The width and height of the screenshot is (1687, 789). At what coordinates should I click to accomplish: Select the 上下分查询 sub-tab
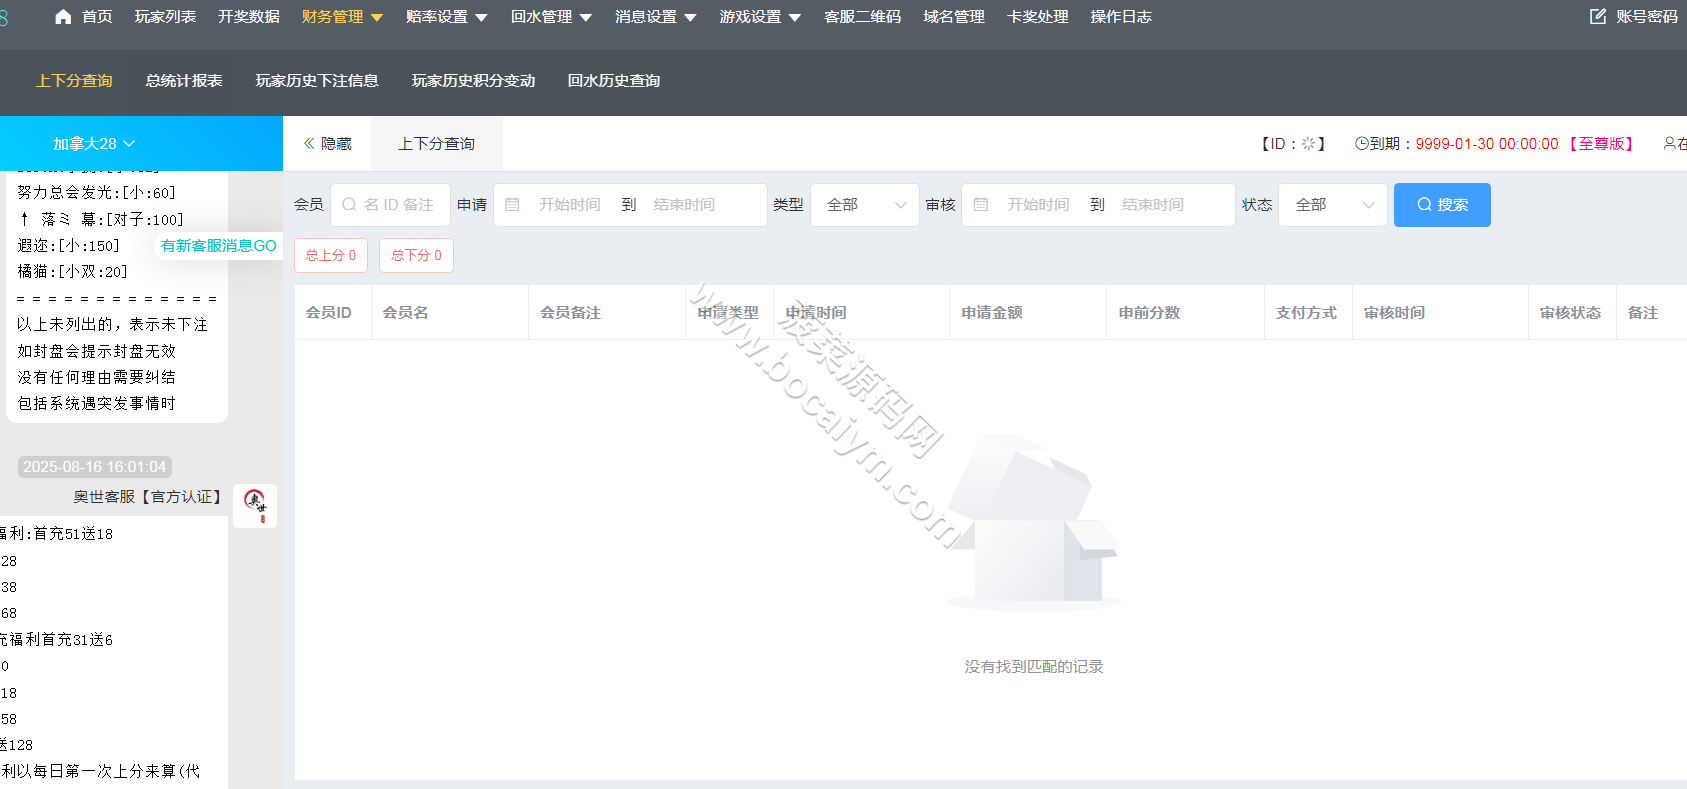(74, 81)
